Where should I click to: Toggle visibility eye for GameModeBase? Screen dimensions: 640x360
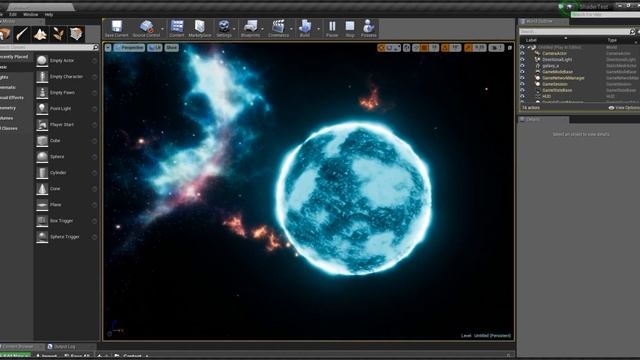coord(522,71)
